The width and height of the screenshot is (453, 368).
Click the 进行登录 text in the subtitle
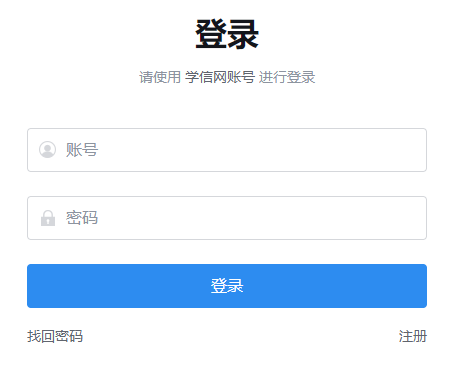tap(287, 77)
